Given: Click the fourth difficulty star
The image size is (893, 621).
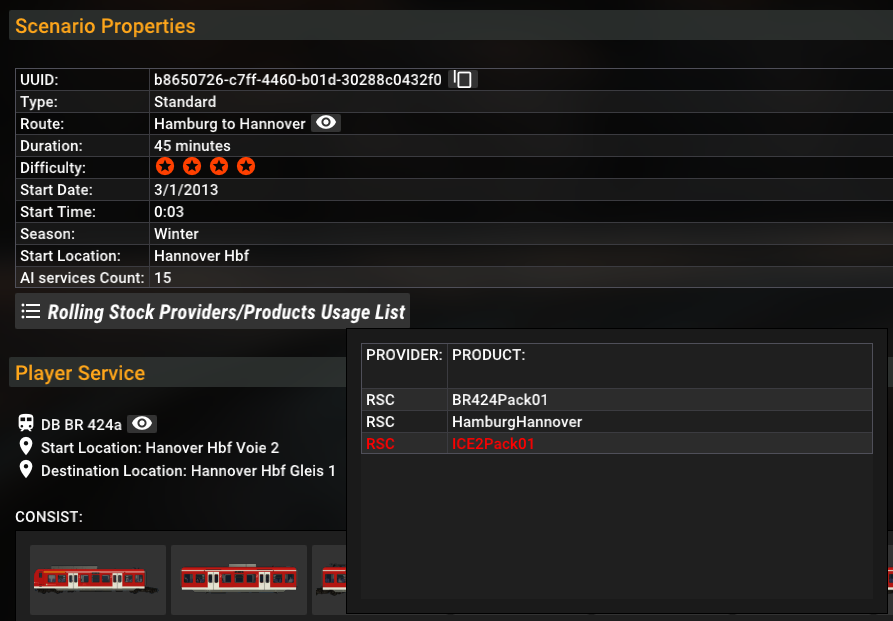Looking at the screenshot, I should click(246, 167).
